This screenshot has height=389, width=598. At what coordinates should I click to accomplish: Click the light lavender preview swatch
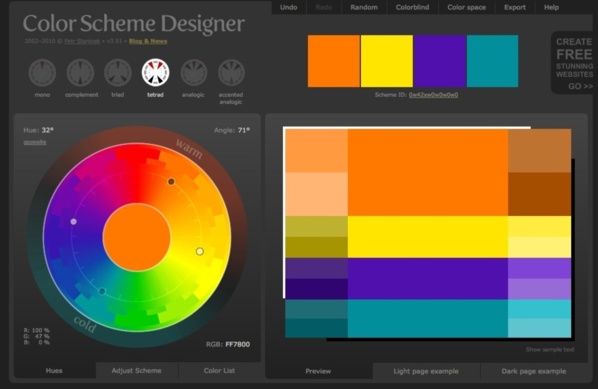[x=539, y=289]
